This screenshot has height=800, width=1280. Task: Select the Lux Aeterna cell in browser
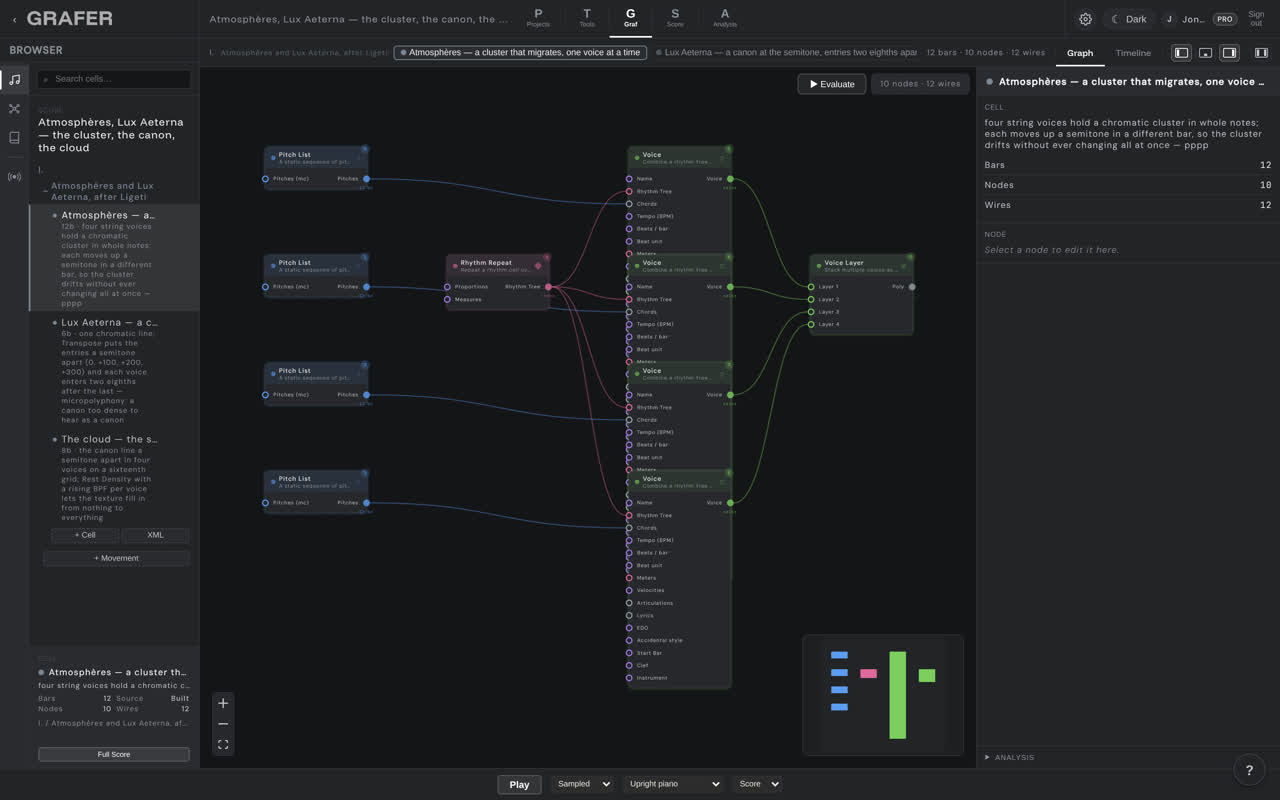(114, 370)
